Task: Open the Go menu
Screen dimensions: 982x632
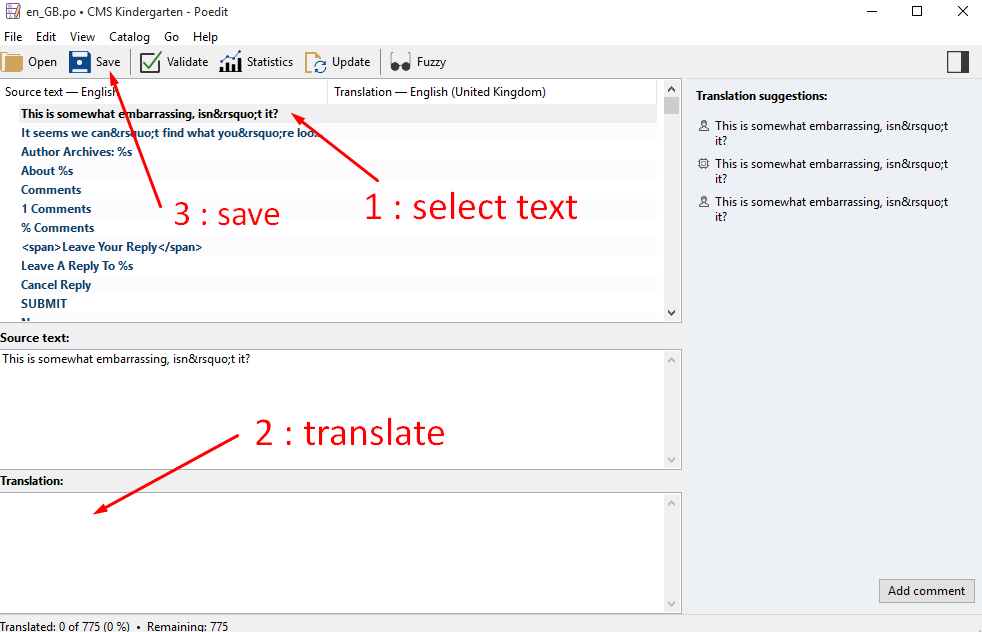Action: pyautogui.click(x=172, y=37)
